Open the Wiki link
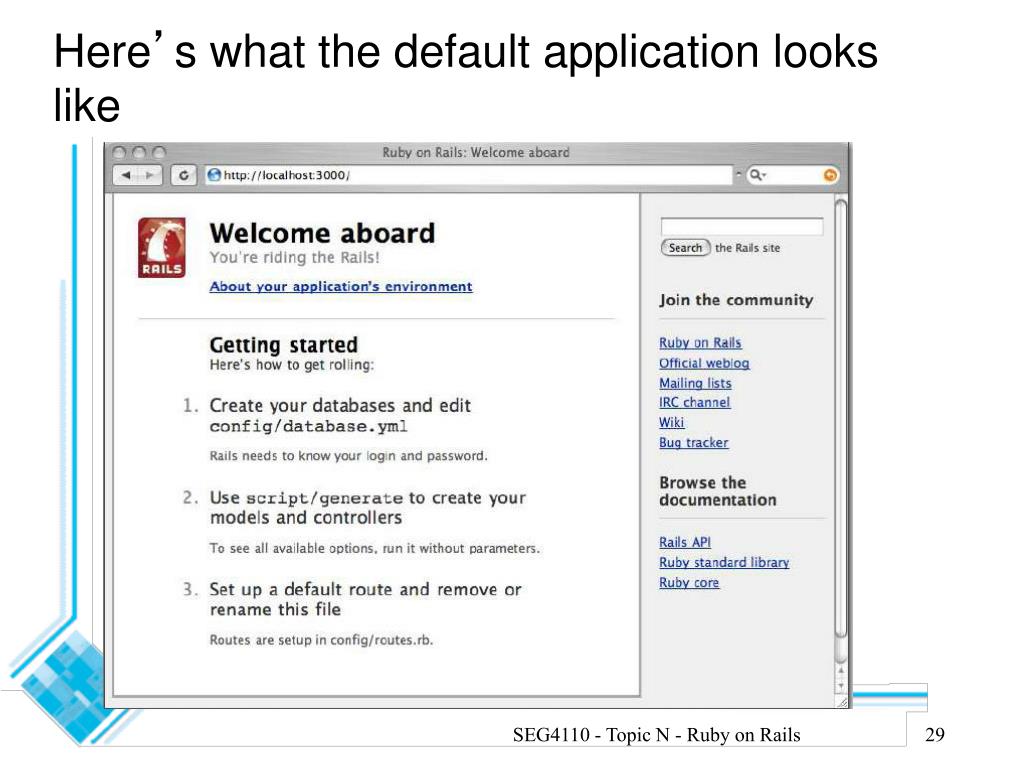This screenshot has height=768, width=1024. click(x=671, y=423)
